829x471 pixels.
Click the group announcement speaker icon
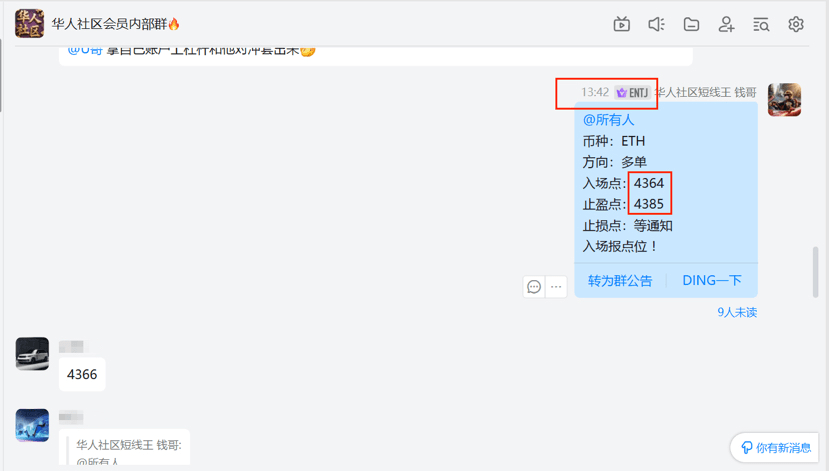pos(656,24)
